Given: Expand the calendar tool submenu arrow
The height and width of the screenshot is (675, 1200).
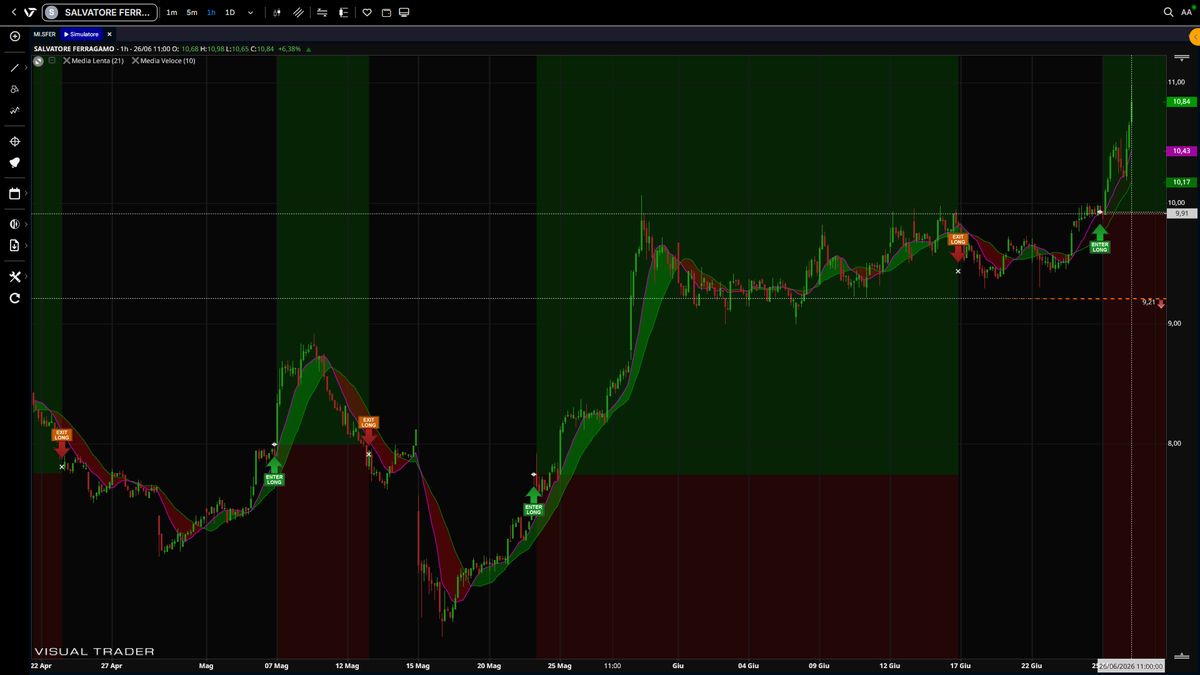Looking at the screenshot, I should [25, 193].
